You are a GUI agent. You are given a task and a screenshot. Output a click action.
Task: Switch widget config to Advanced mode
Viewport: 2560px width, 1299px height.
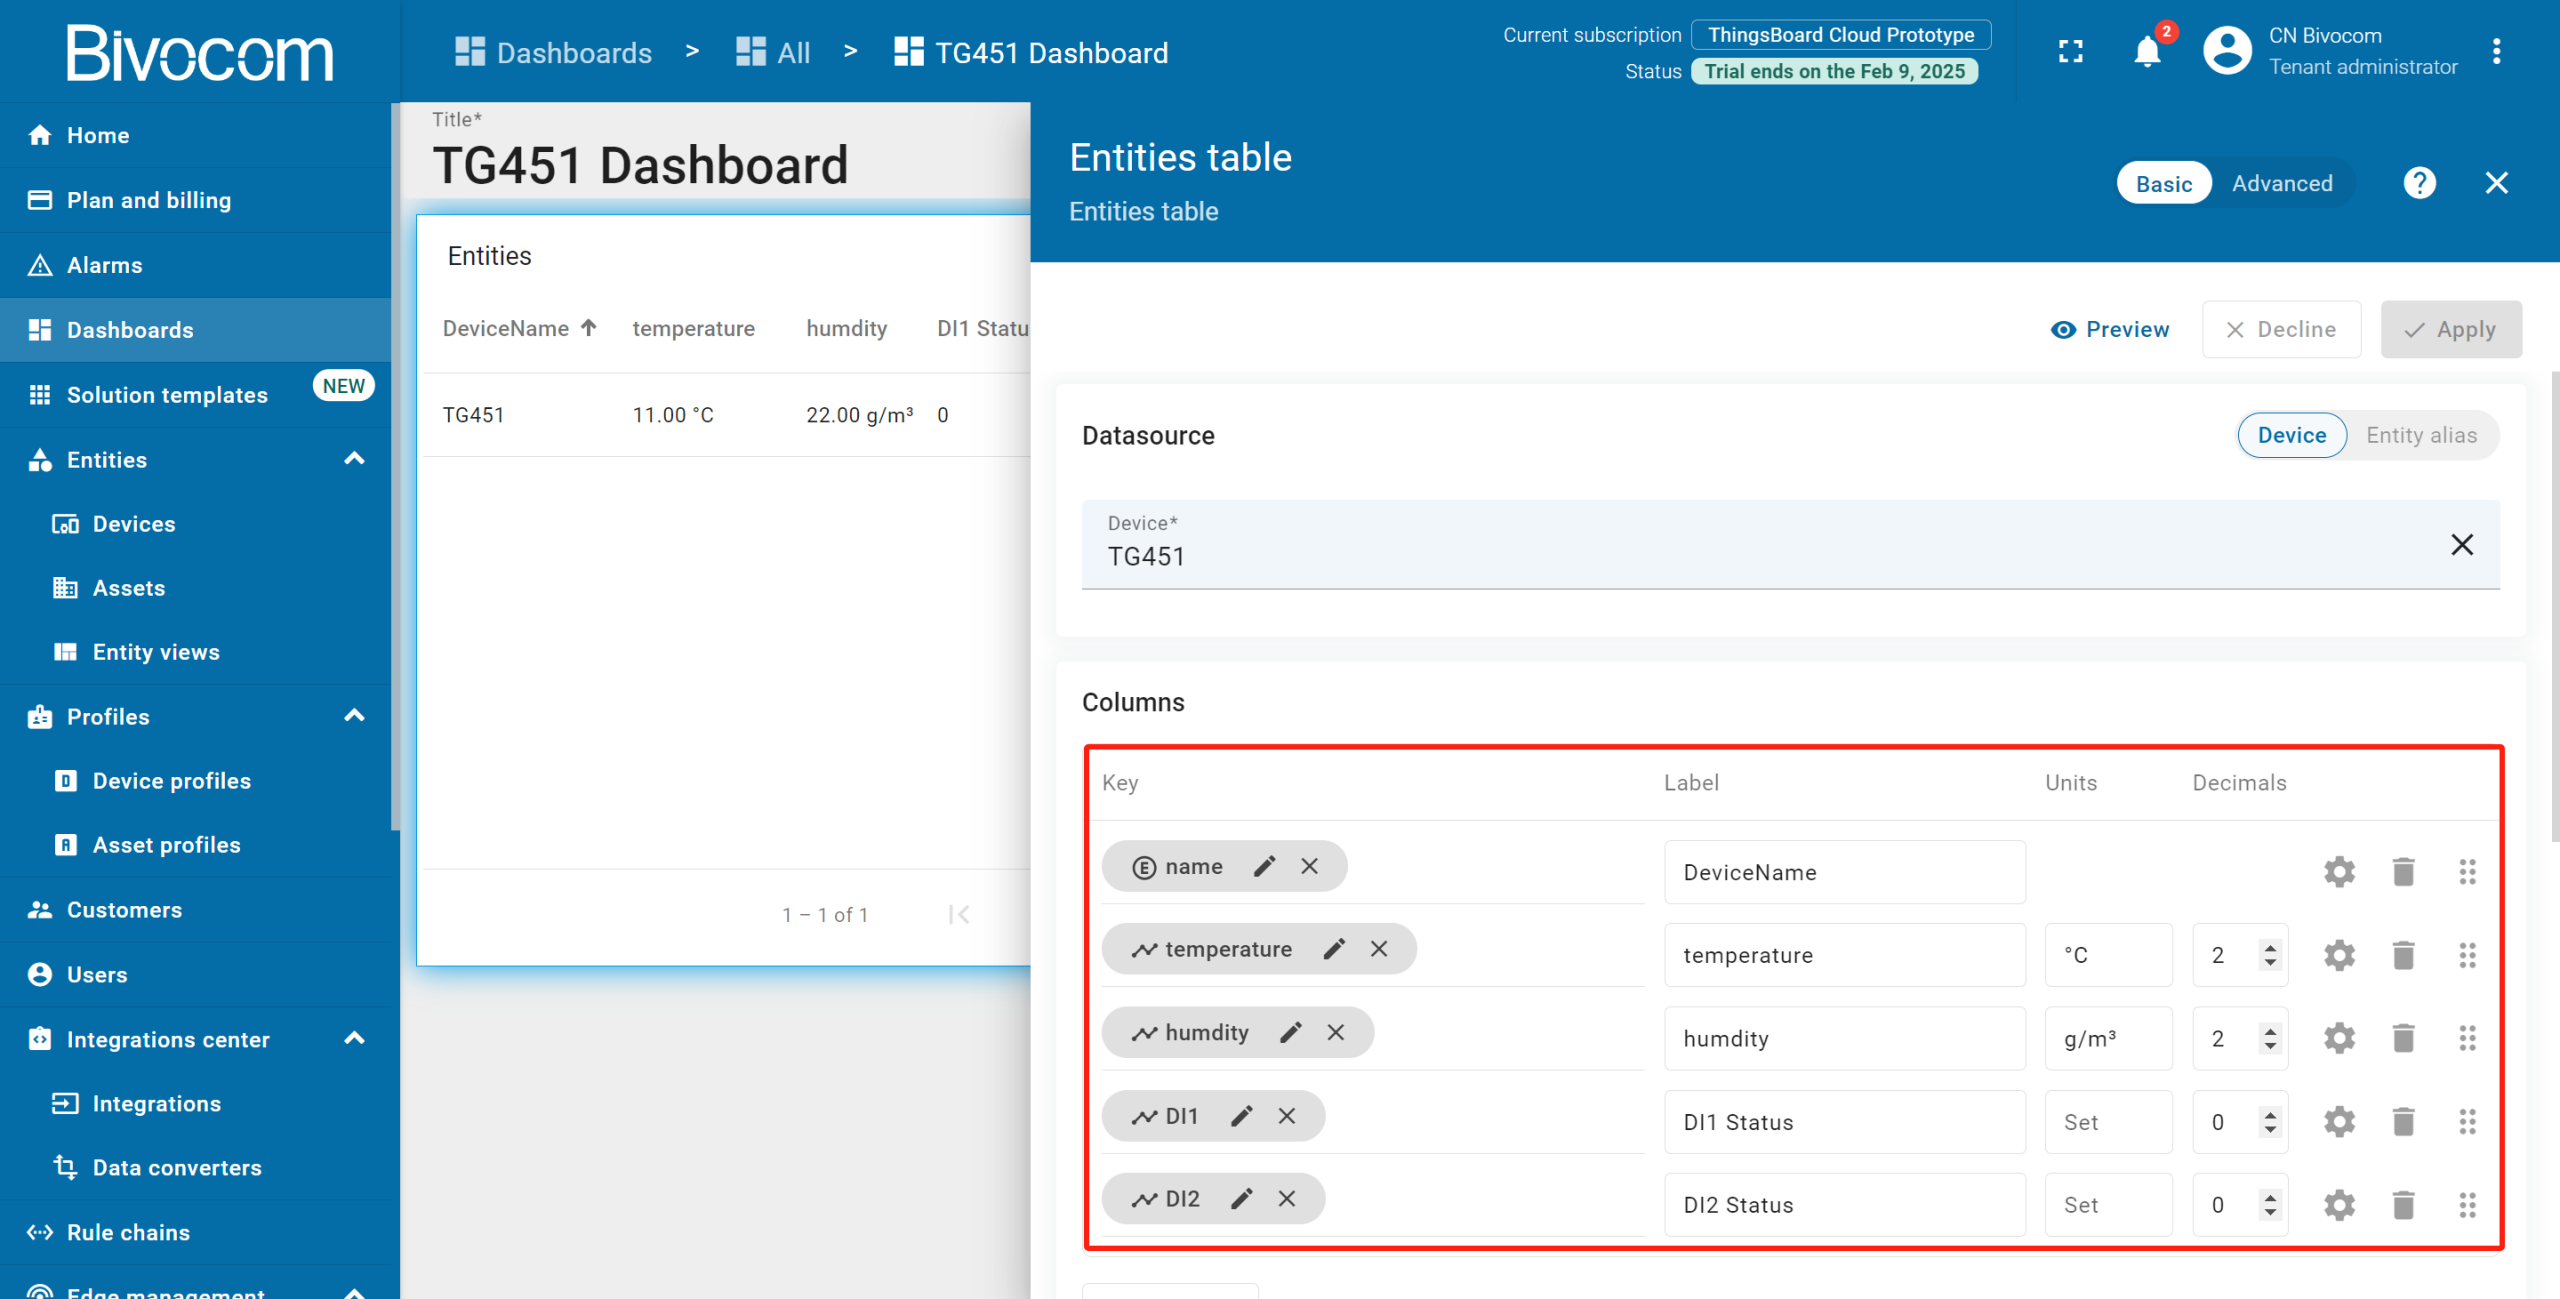[2282, 183]
